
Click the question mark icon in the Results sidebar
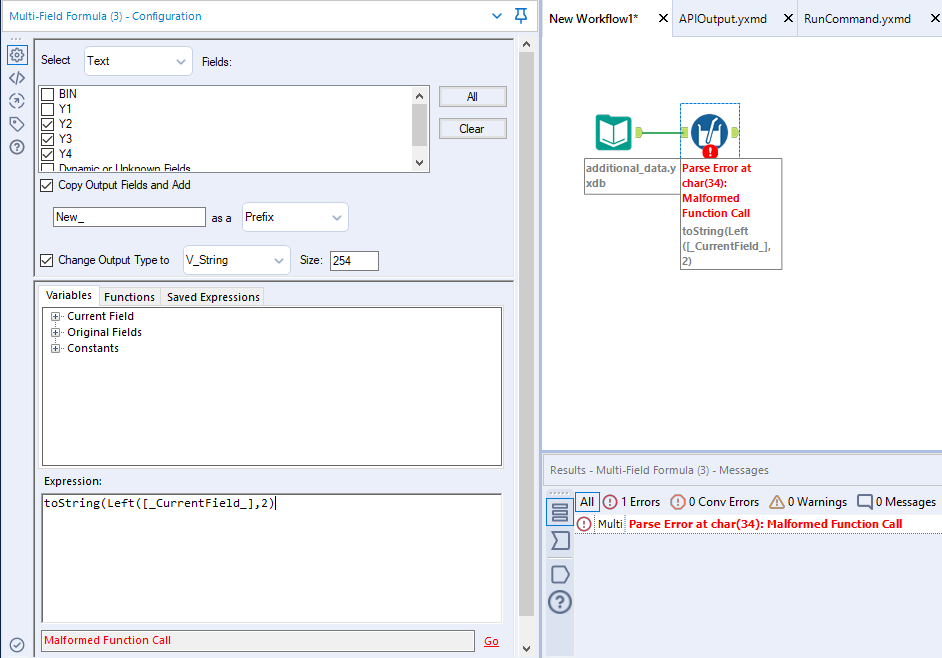point(559,602)
